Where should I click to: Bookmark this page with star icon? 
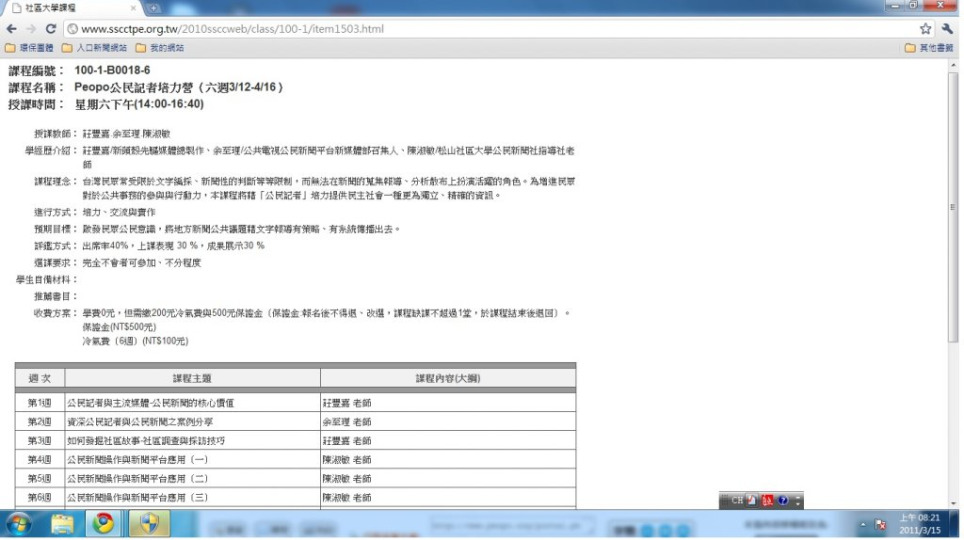(x=926, y=29)
